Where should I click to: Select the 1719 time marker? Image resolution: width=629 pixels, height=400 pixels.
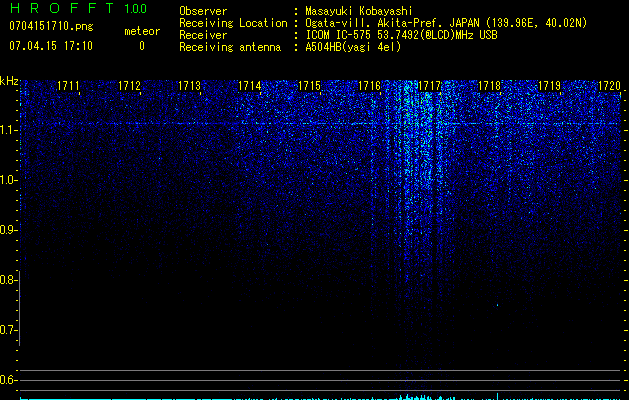[x=549, y=86]
